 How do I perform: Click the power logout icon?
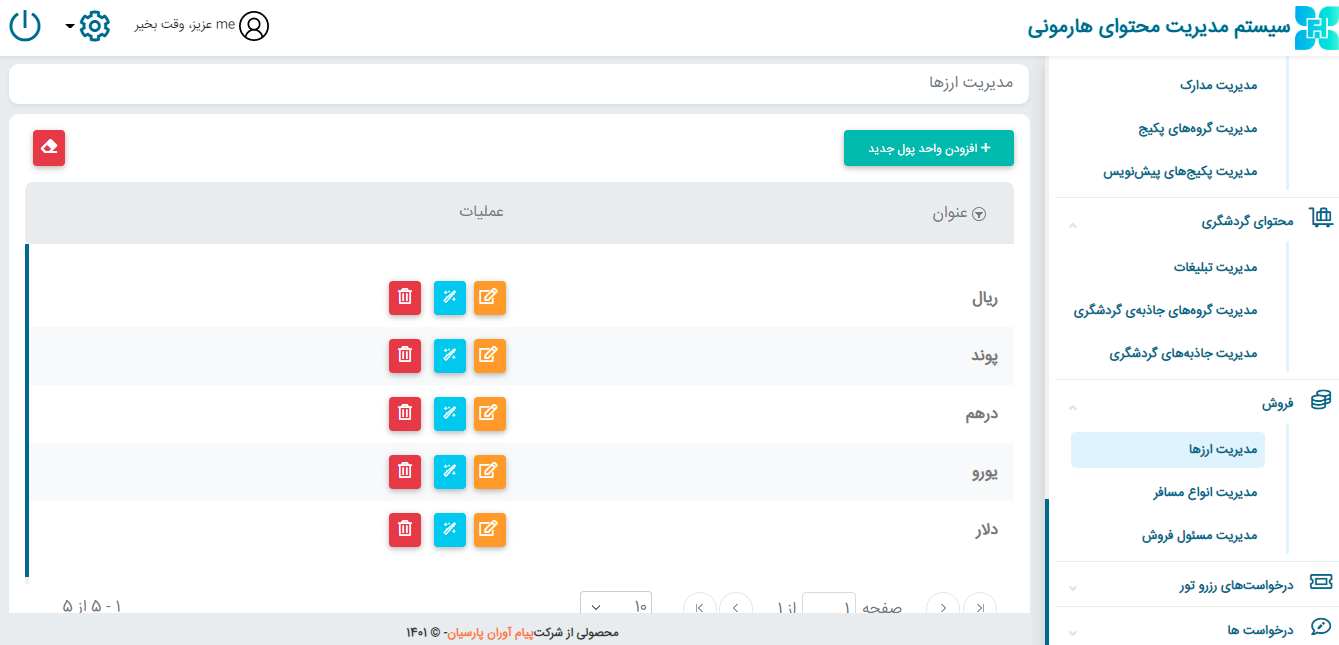[x=25, y=26]
